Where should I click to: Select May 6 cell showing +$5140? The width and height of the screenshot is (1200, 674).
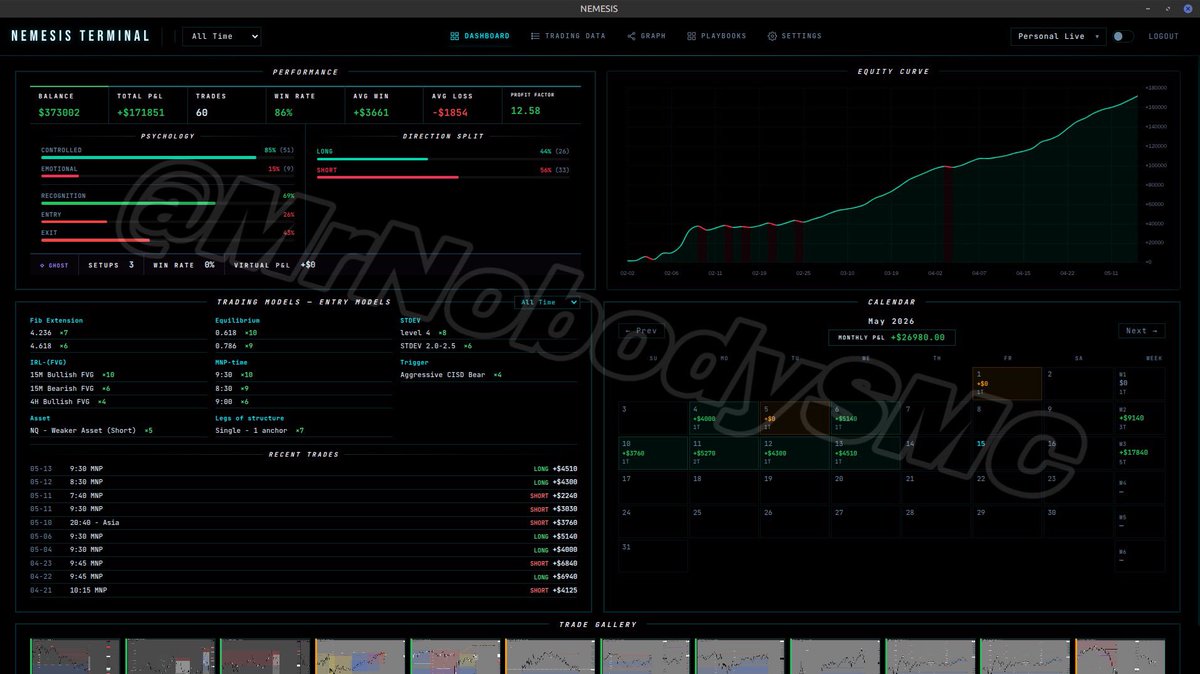865,418
